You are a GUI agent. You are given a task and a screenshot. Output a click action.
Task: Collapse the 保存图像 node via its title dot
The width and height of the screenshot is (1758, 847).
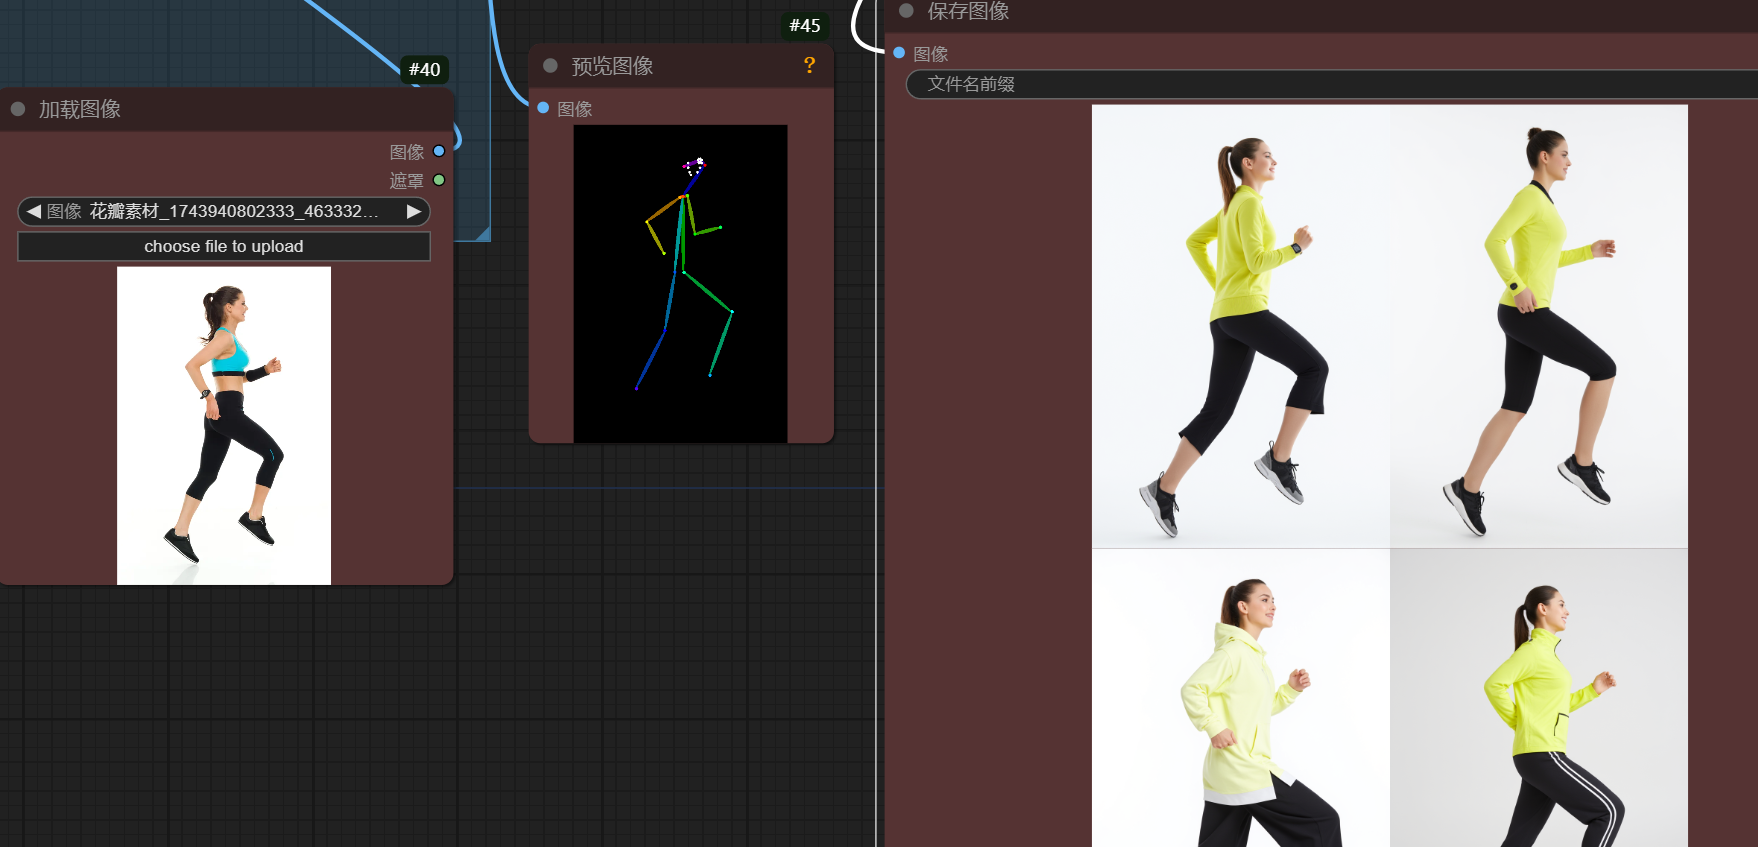click(907, 11)
